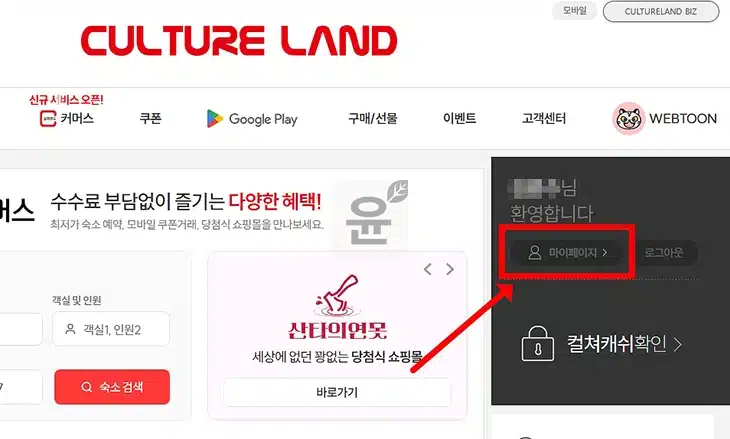The image size is (730, 439).
Task: Open the 고객센터 menu
Action: [544, 118]
